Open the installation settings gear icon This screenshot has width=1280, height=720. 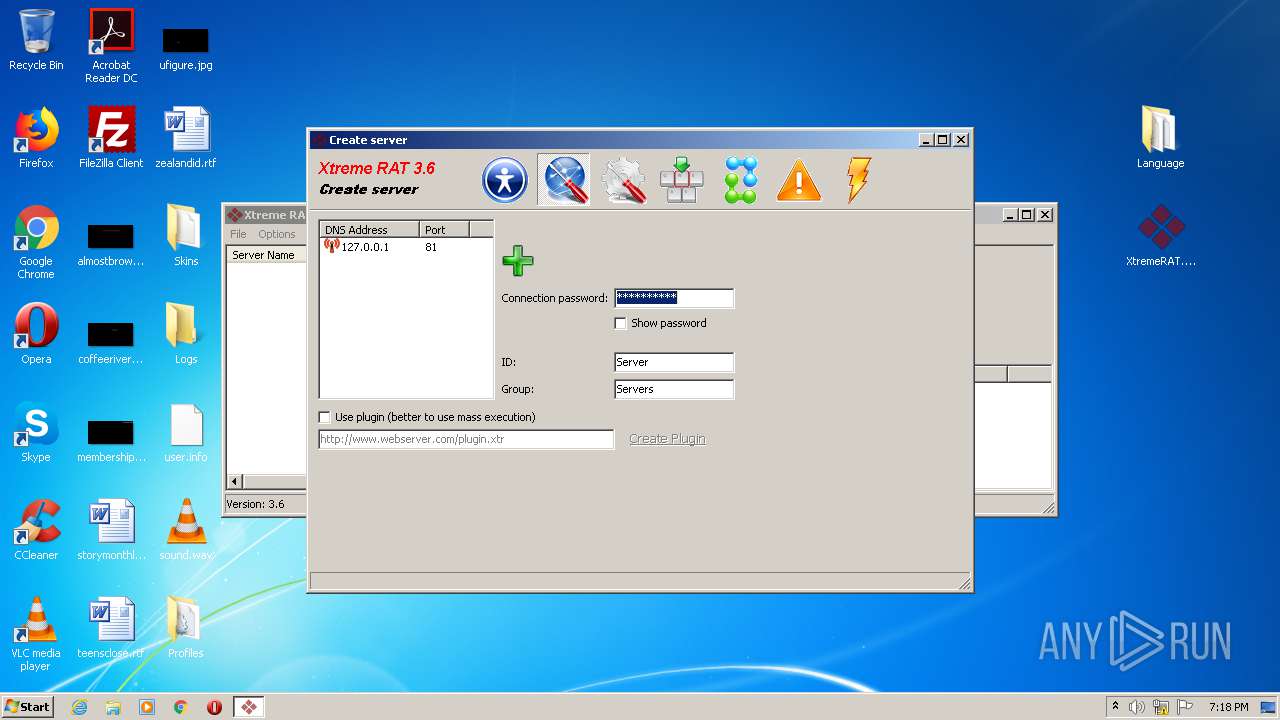point(623,181)
